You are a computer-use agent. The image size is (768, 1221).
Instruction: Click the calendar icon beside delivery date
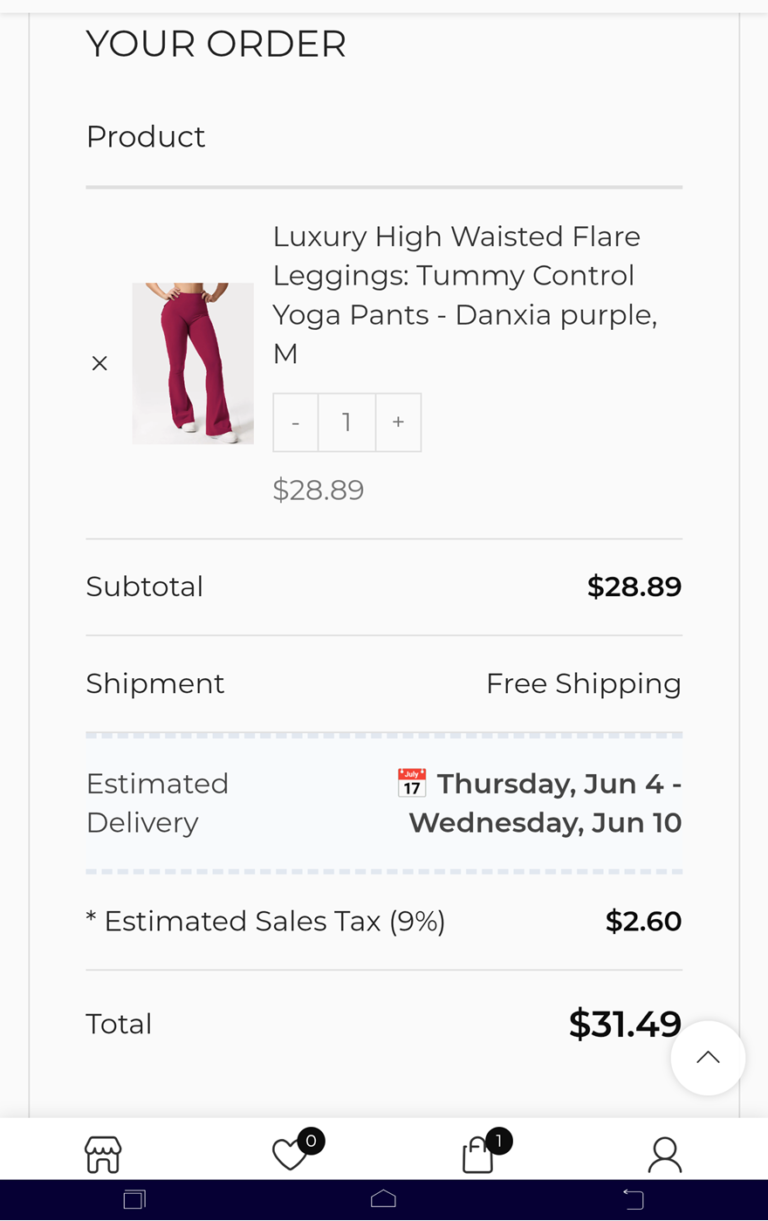tap(412, 783)
